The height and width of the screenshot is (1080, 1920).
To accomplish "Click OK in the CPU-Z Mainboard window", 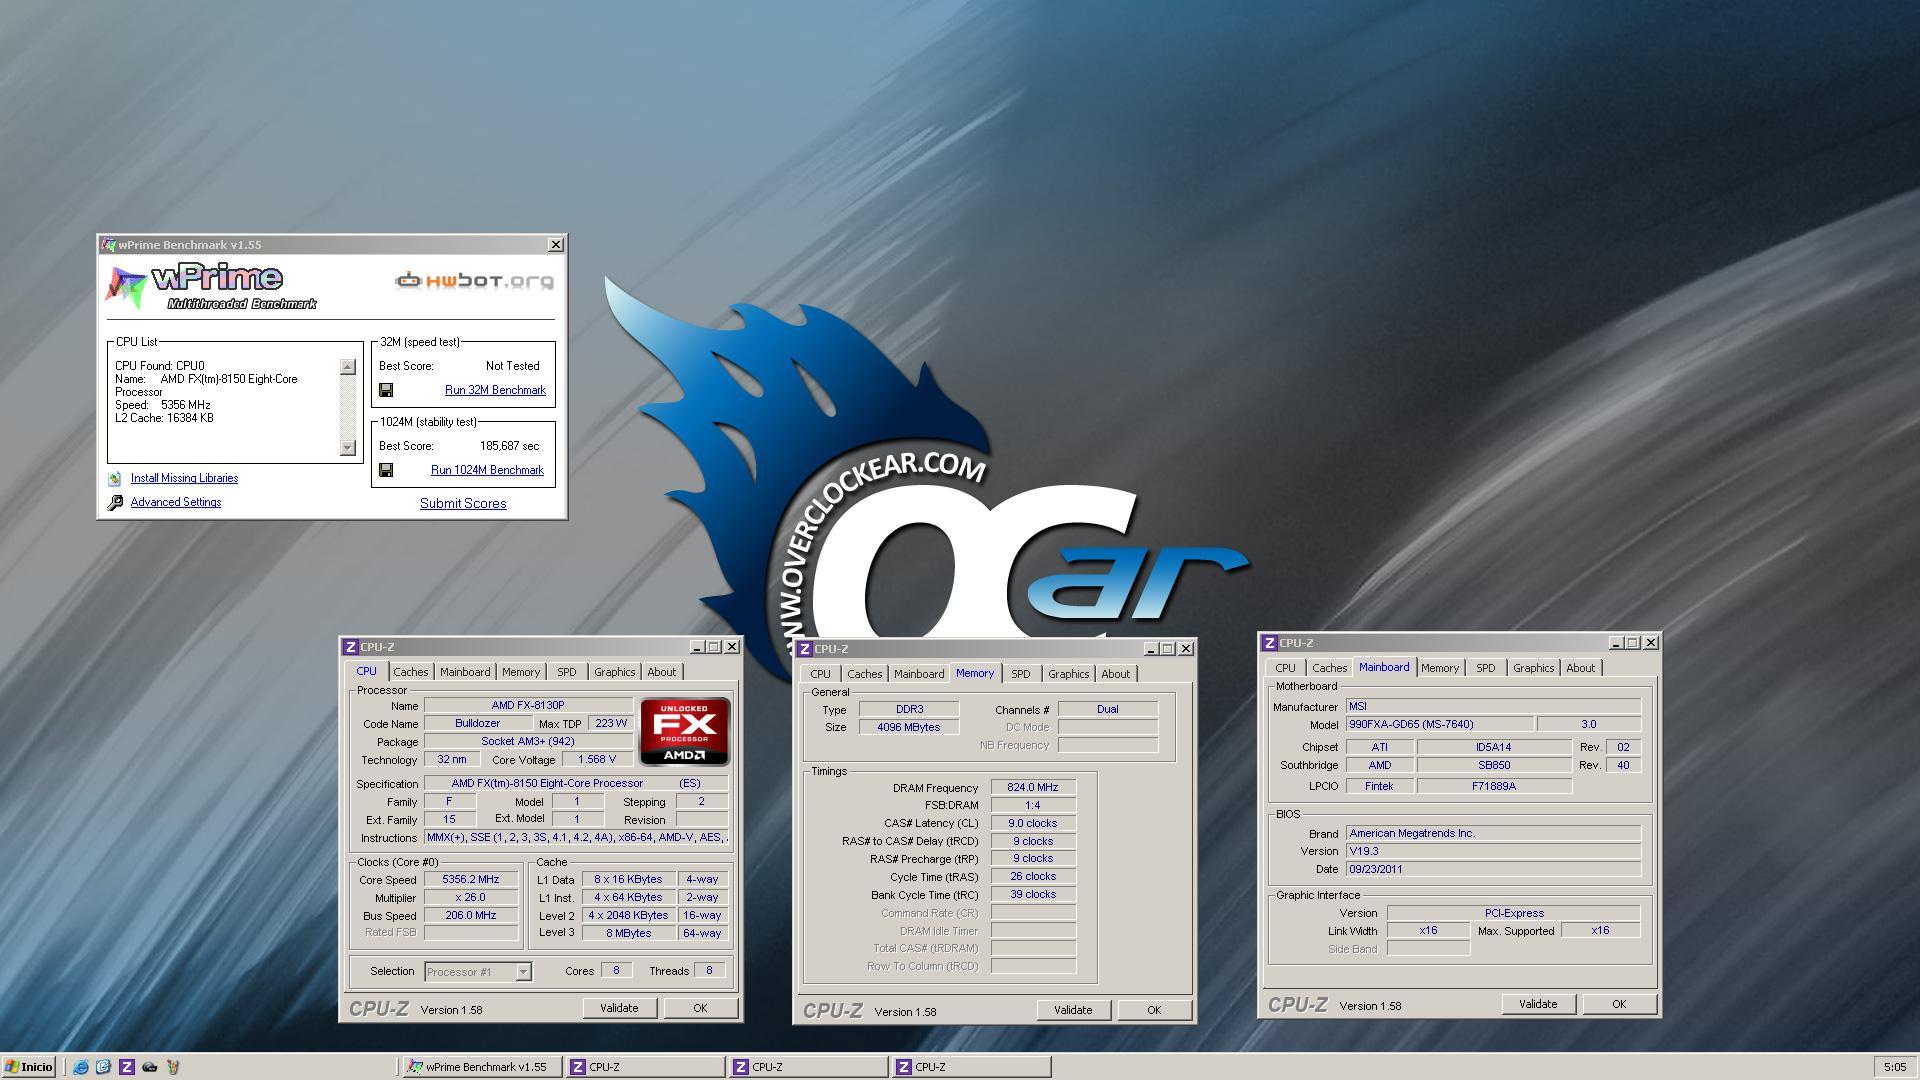I will point(1619,1004).
